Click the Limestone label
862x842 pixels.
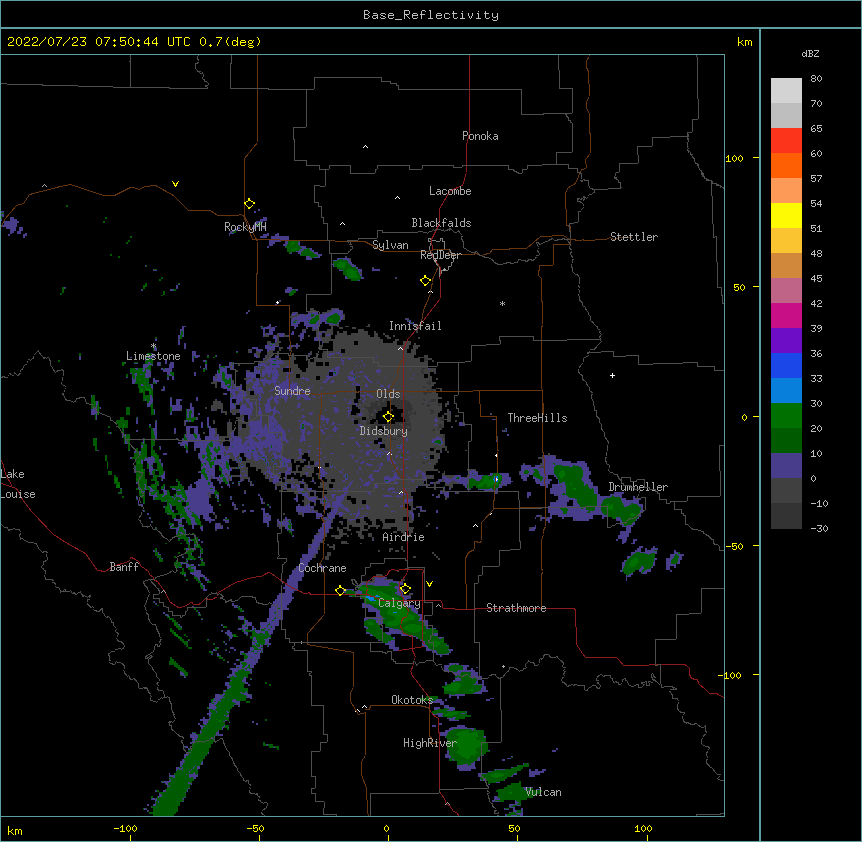tap(153, 356)
